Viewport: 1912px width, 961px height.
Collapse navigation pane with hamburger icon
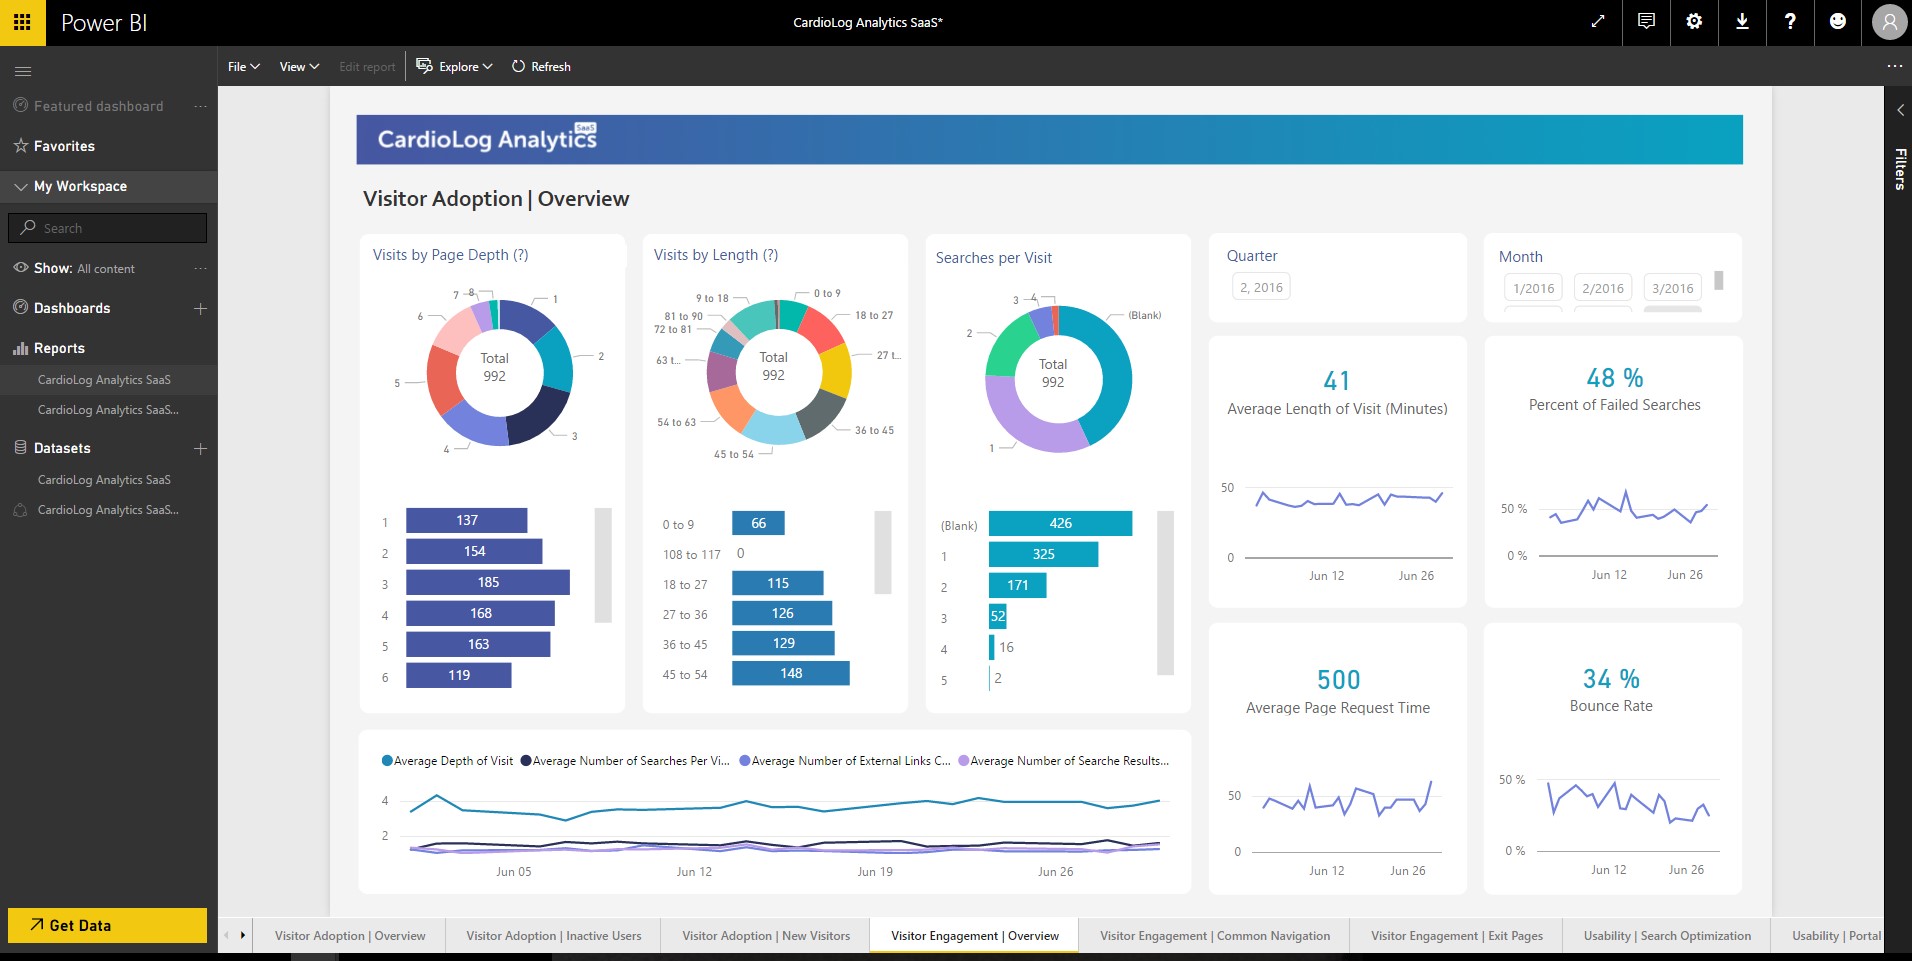tap(23, 71)
